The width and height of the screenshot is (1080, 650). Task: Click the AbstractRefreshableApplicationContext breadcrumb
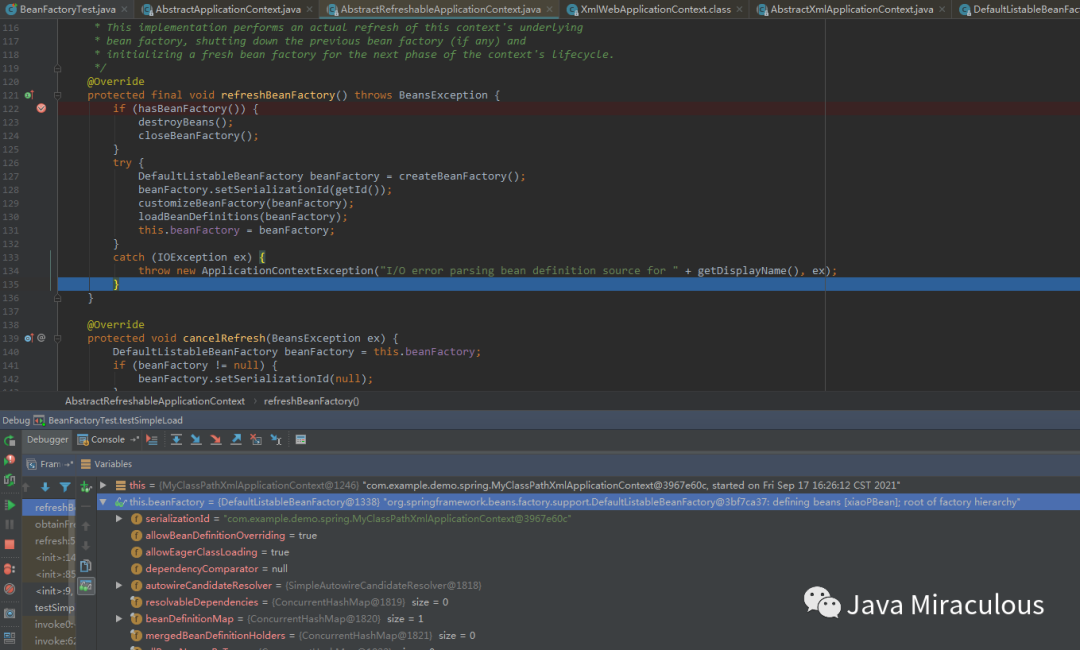pos(155,401)
